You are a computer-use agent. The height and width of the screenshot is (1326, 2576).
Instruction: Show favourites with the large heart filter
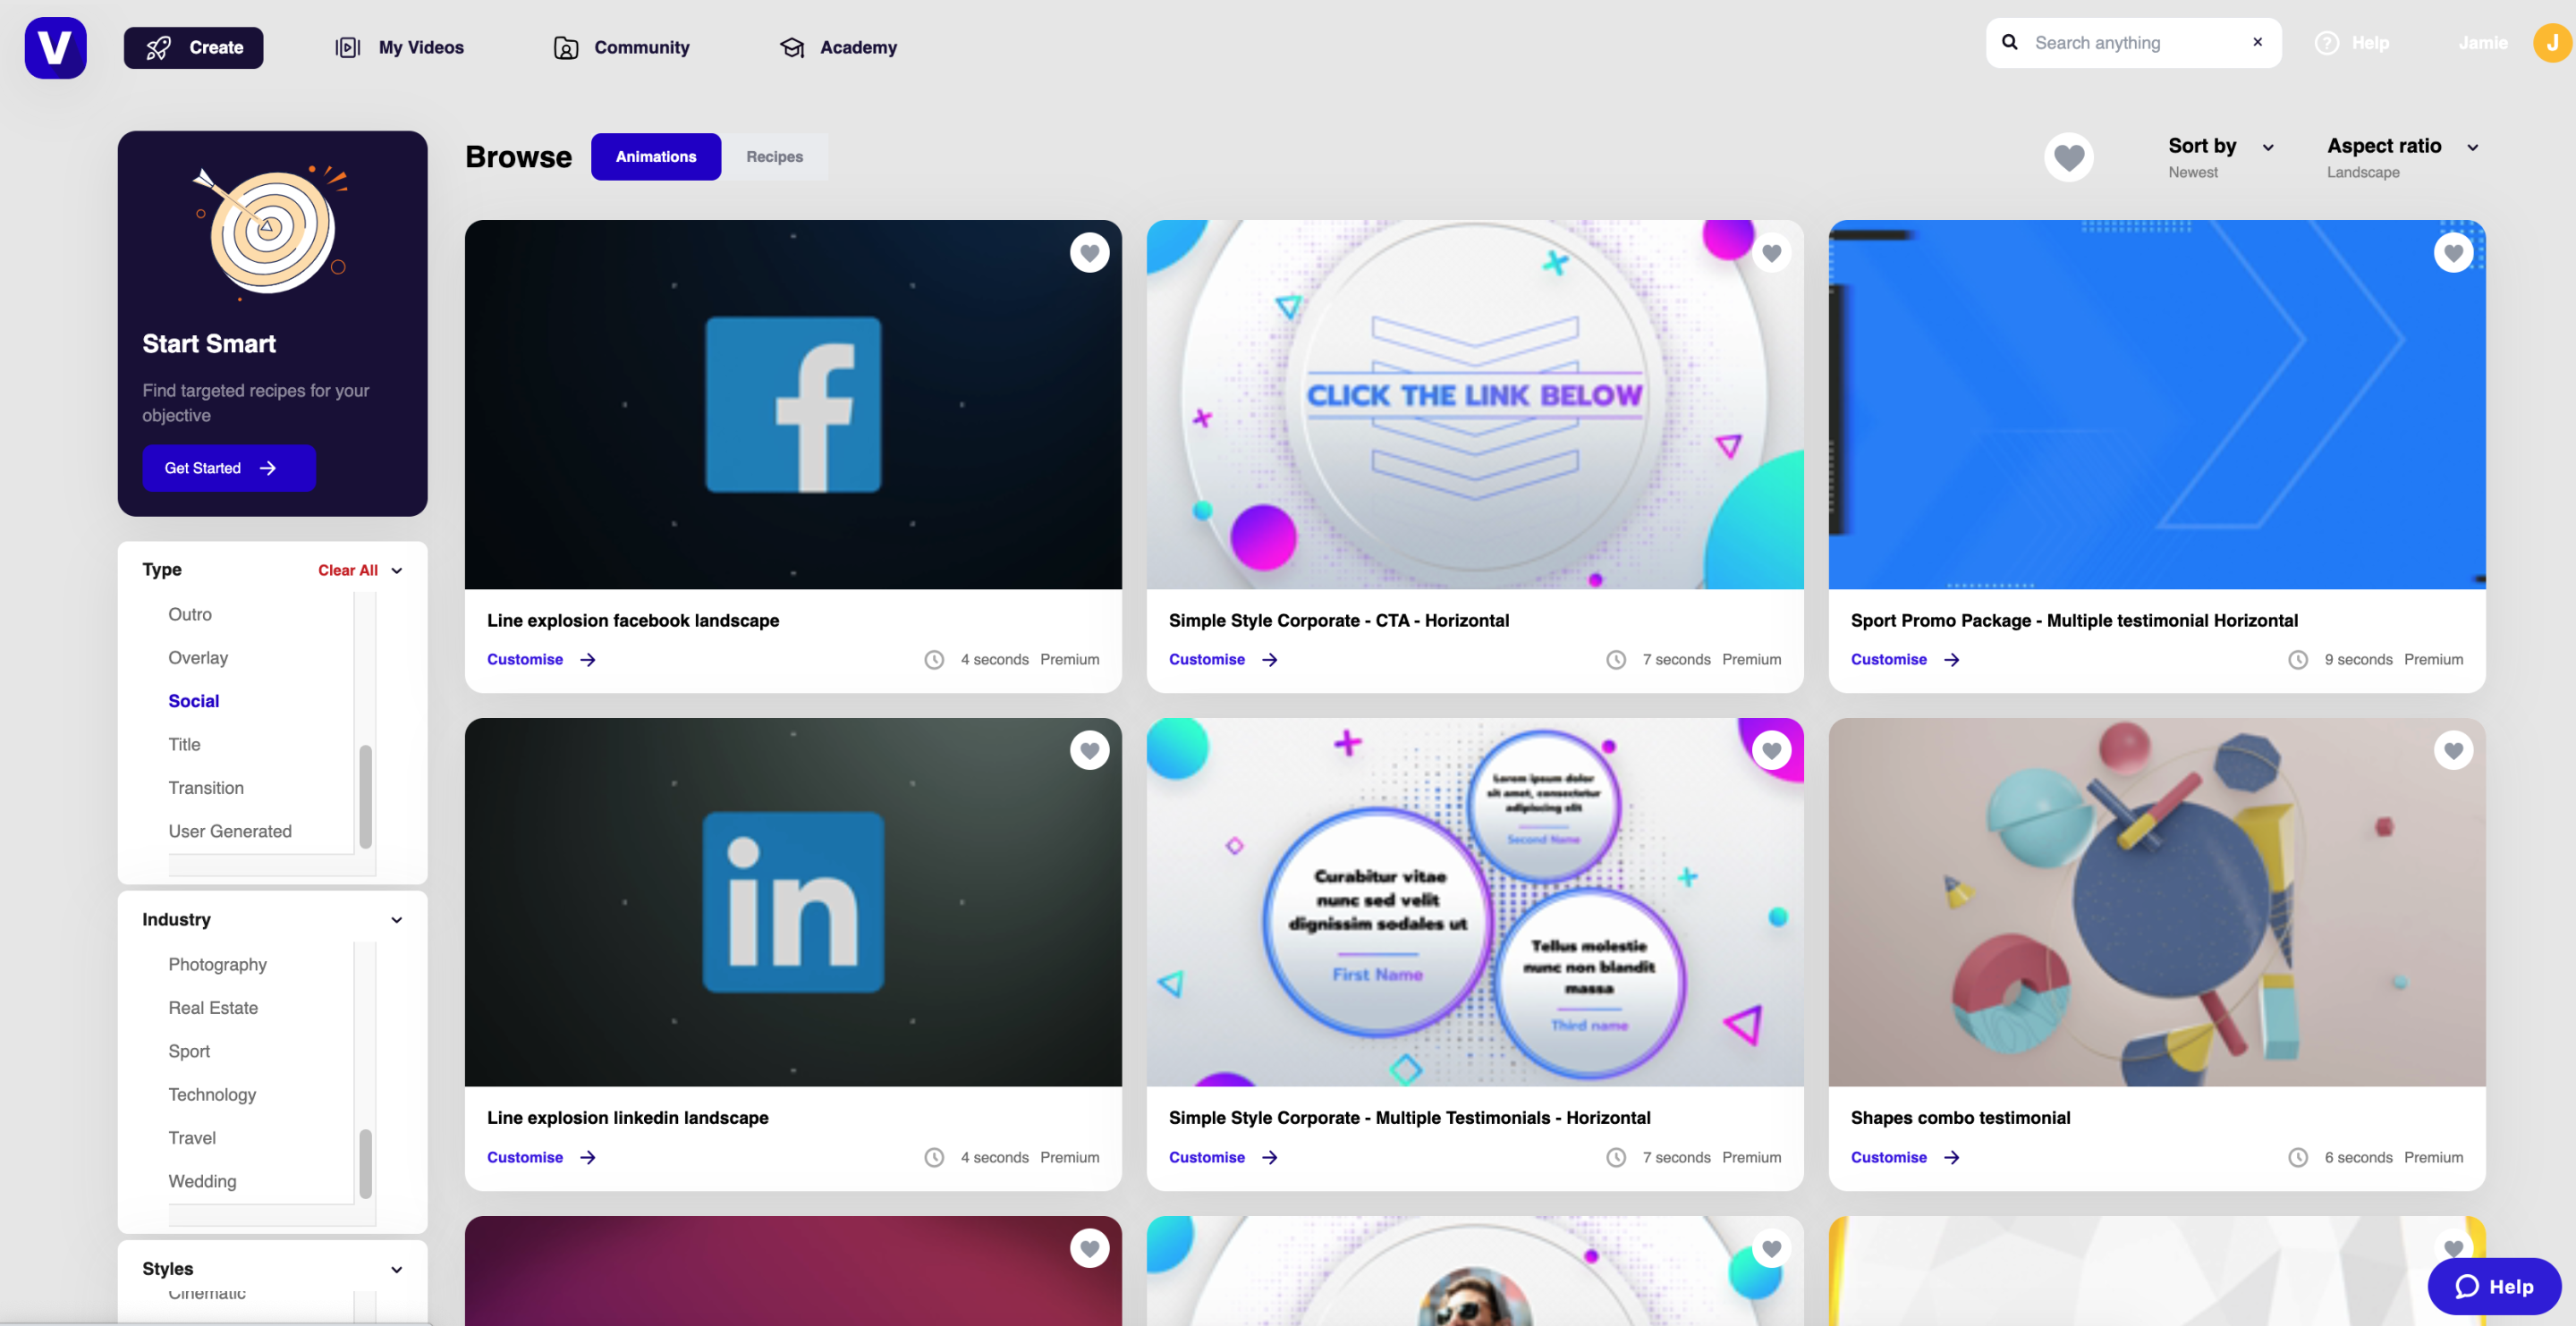[x=2068, y=157]
